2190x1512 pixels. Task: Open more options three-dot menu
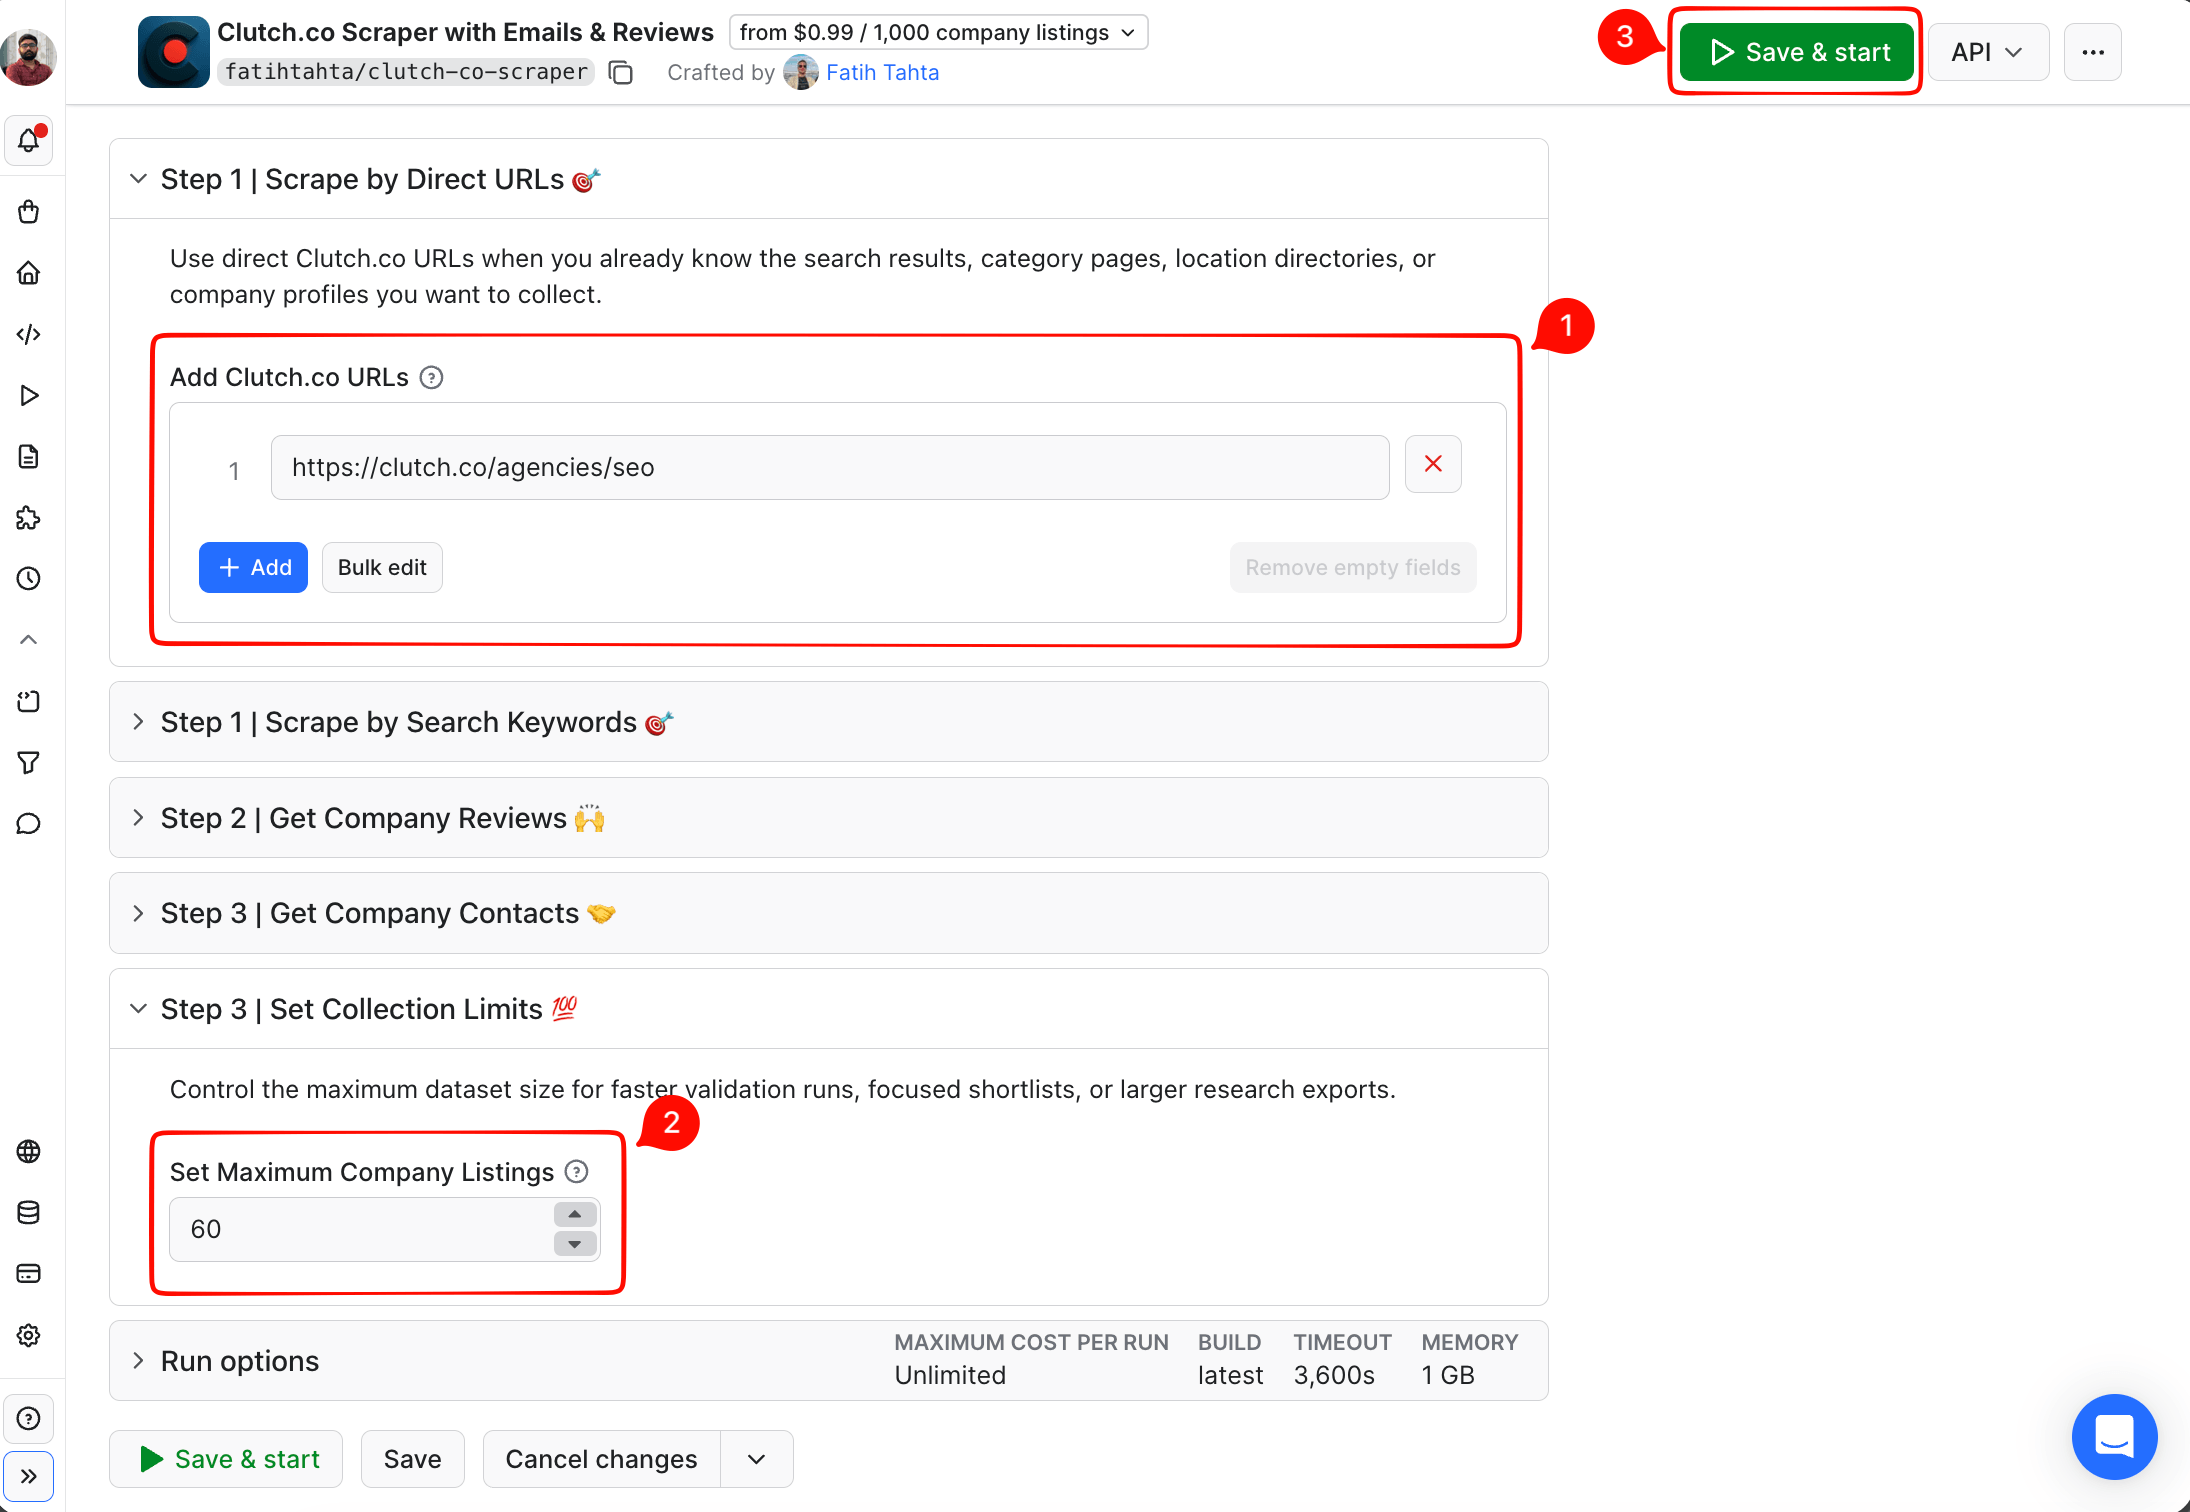[2093, 52]
